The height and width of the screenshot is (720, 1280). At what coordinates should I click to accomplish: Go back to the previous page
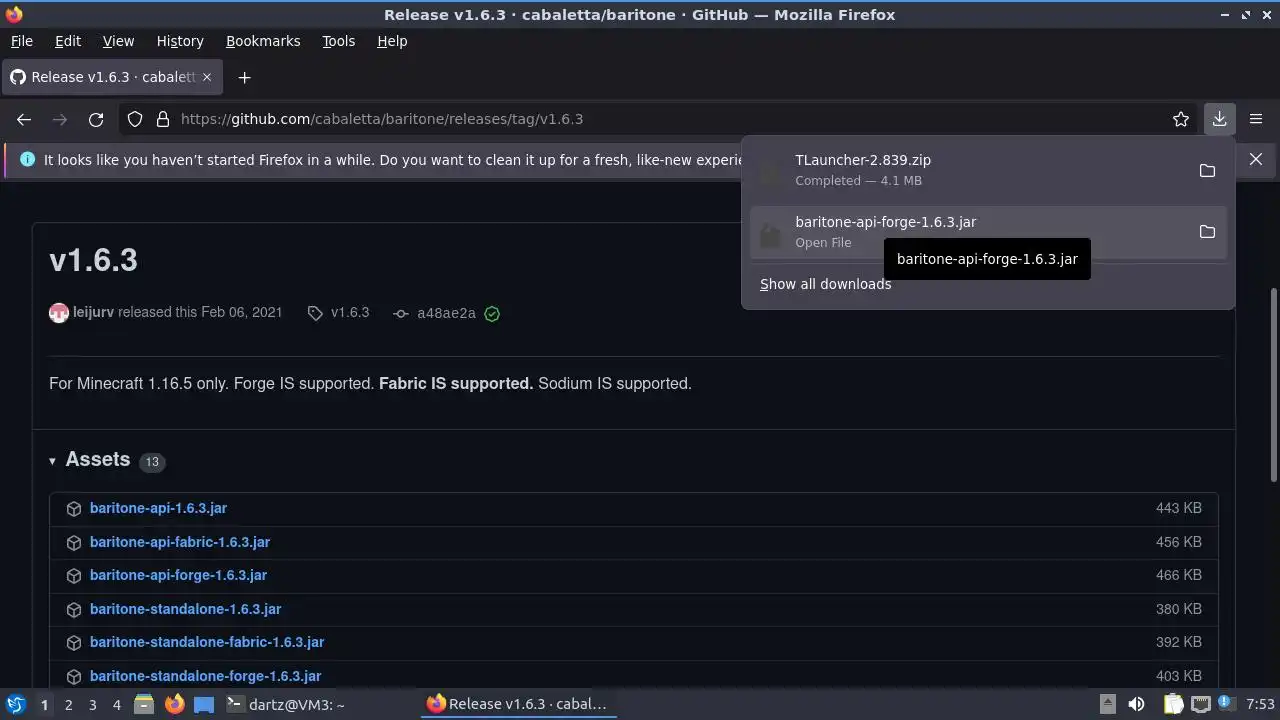24,119
